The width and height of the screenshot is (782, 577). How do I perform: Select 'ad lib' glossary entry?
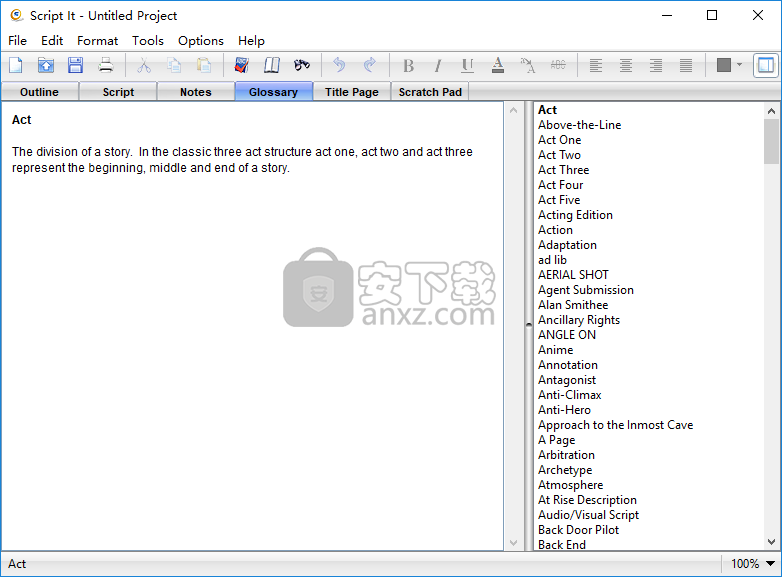tap(552, 260)
